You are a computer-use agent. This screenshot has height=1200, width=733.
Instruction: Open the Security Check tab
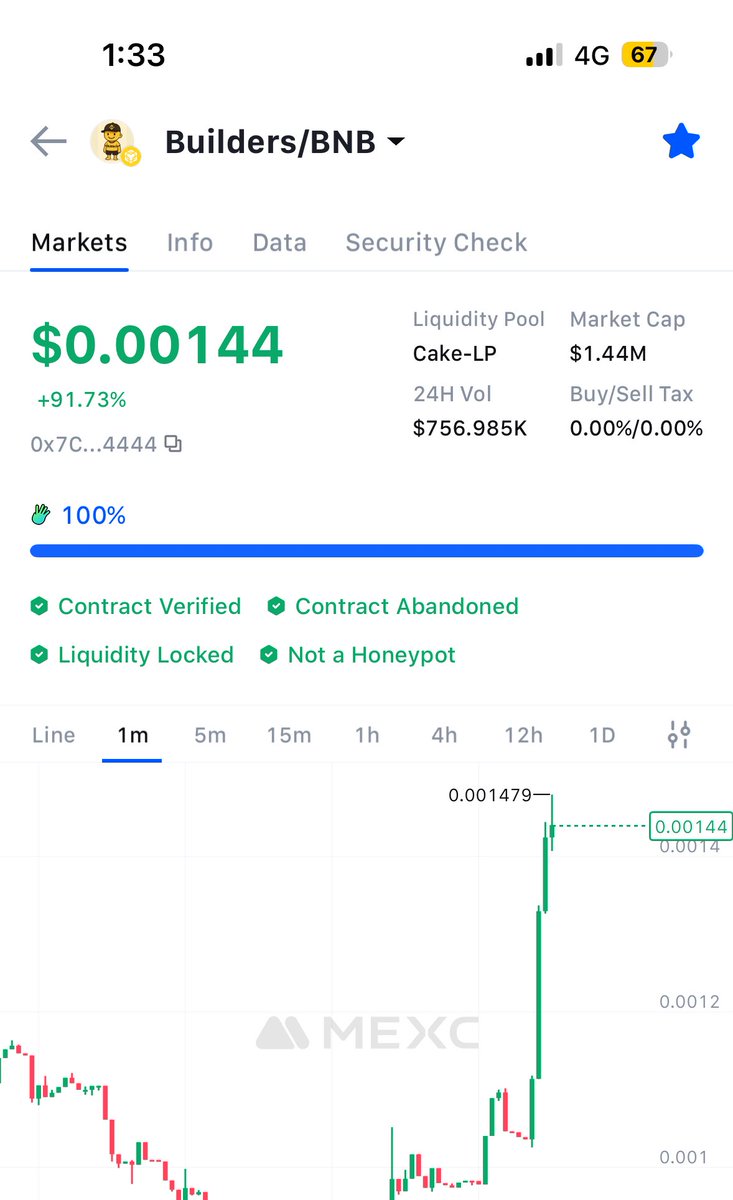pyautogui.click(x=436, y=242)
